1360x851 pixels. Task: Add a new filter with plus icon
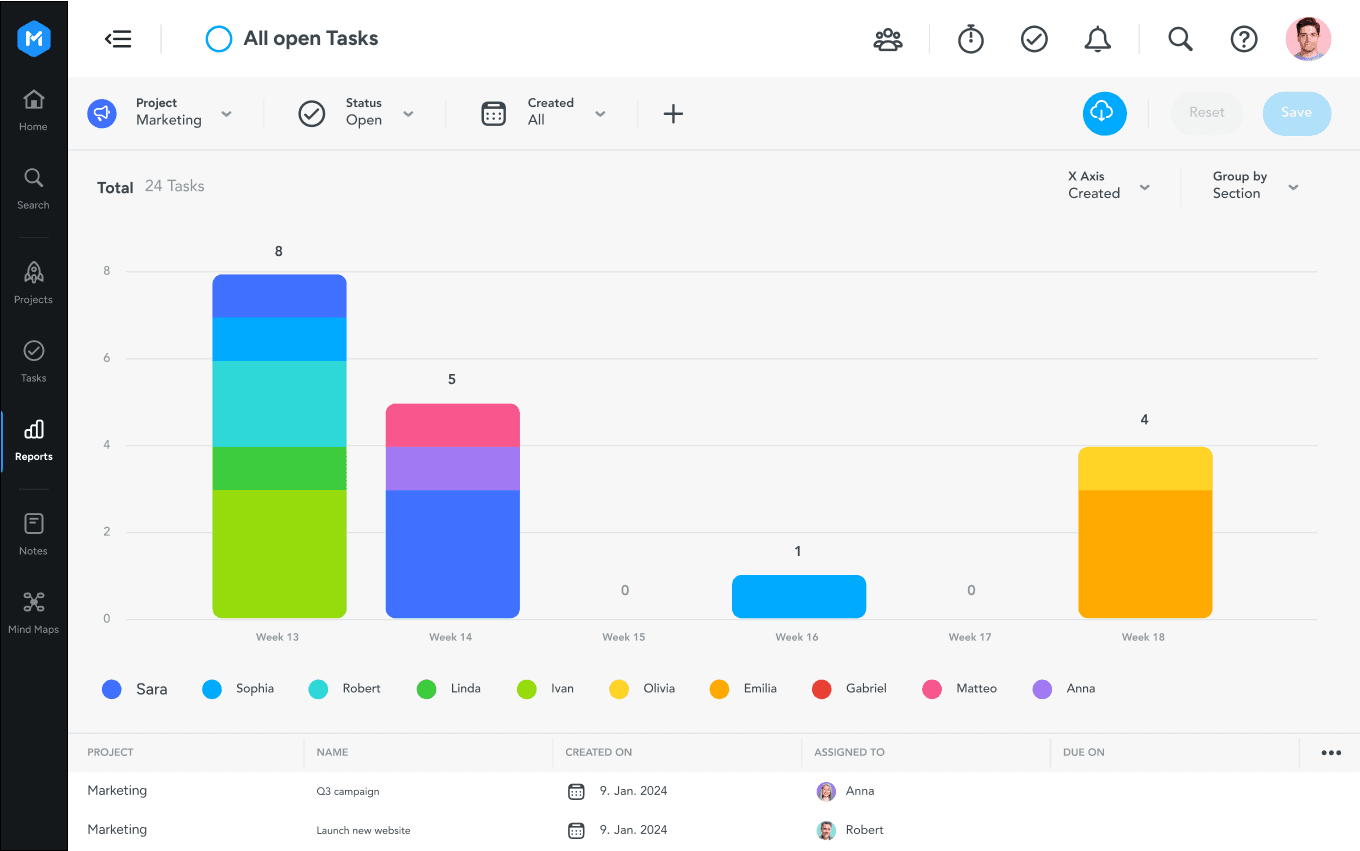[x=673, y=113]
